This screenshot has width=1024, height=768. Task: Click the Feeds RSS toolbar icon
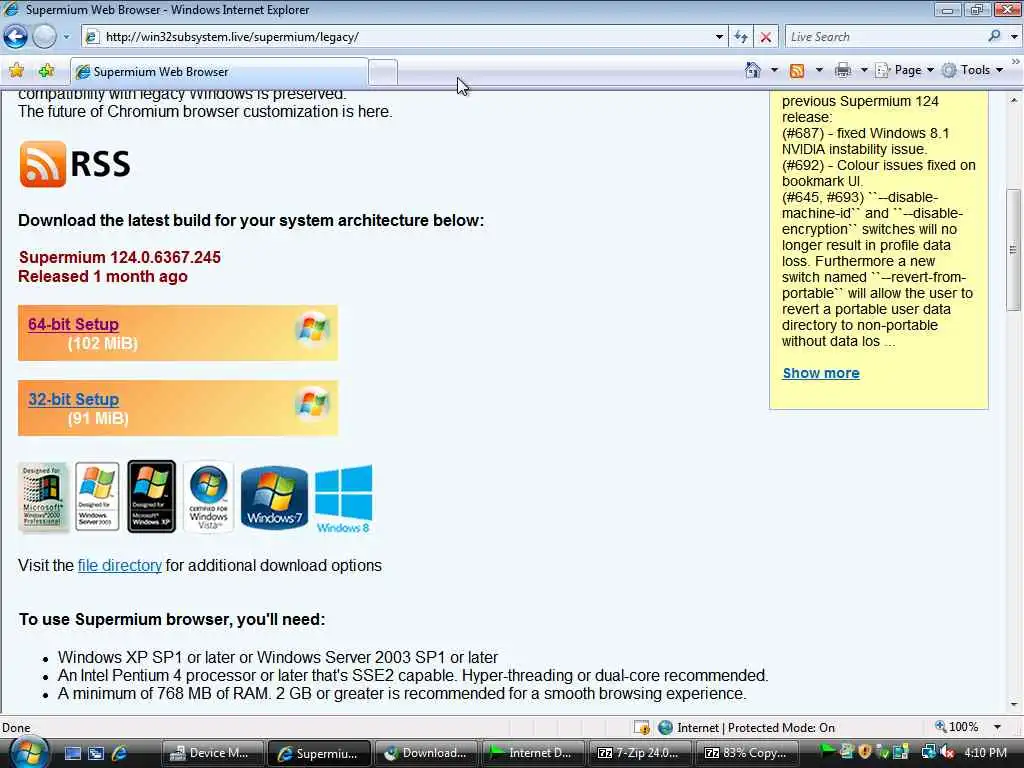[x=797, y=71]
